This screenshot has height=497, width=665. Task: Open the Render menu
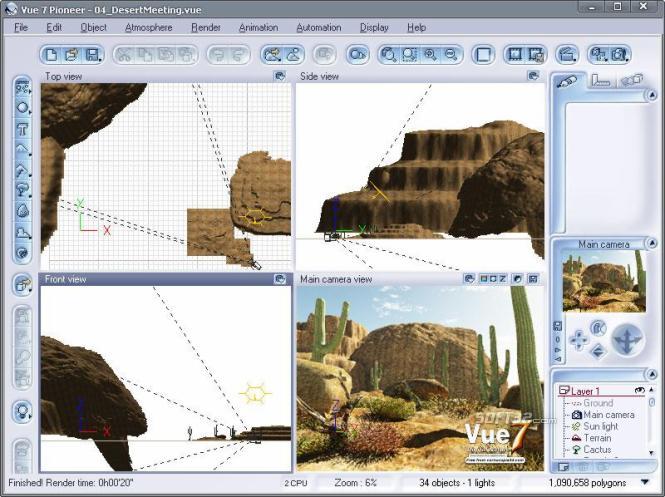pos(205,28)
